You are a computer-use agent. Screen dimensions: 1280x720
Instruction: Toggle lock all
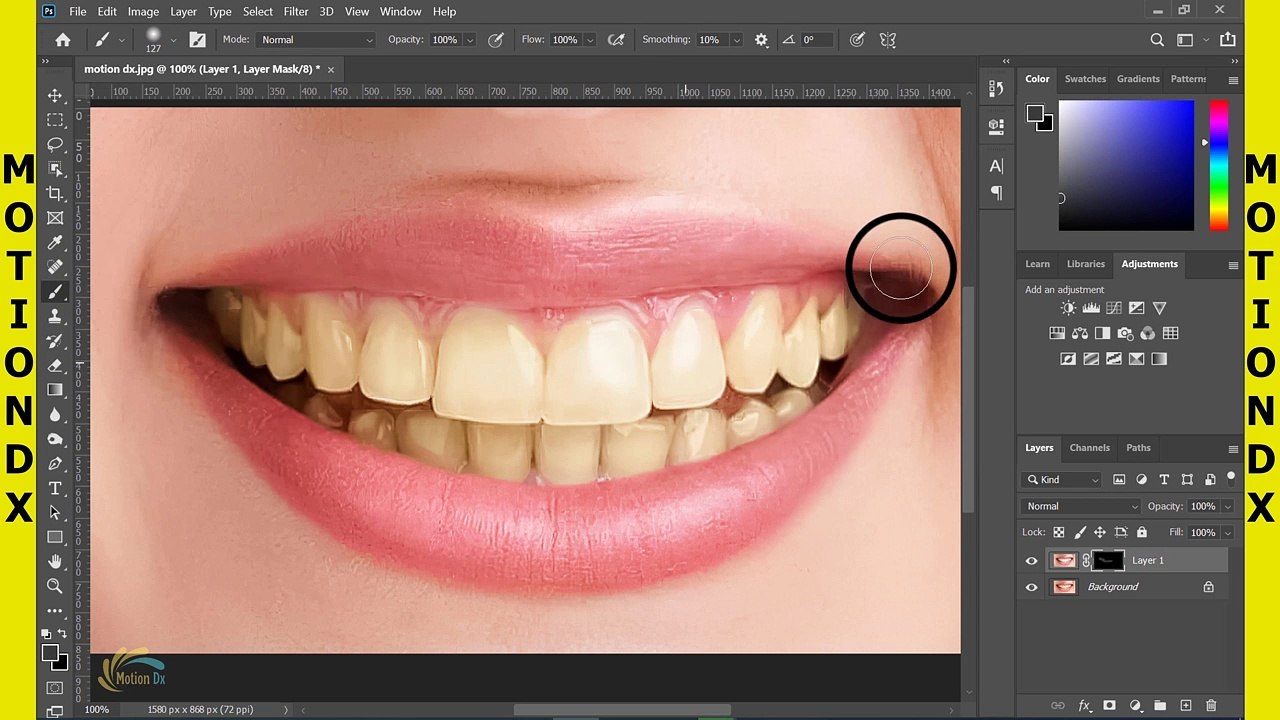(1142, 533)
